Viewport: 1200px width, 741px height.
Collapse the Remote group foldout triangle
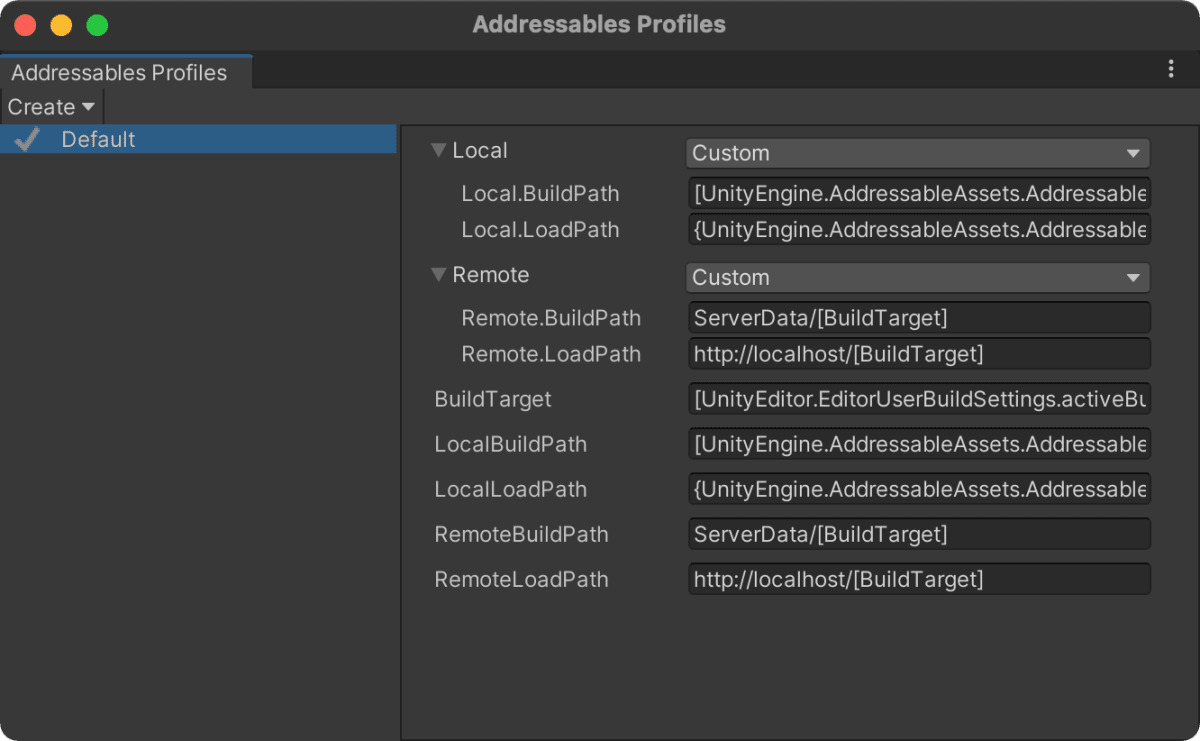[x=438, y=275]
